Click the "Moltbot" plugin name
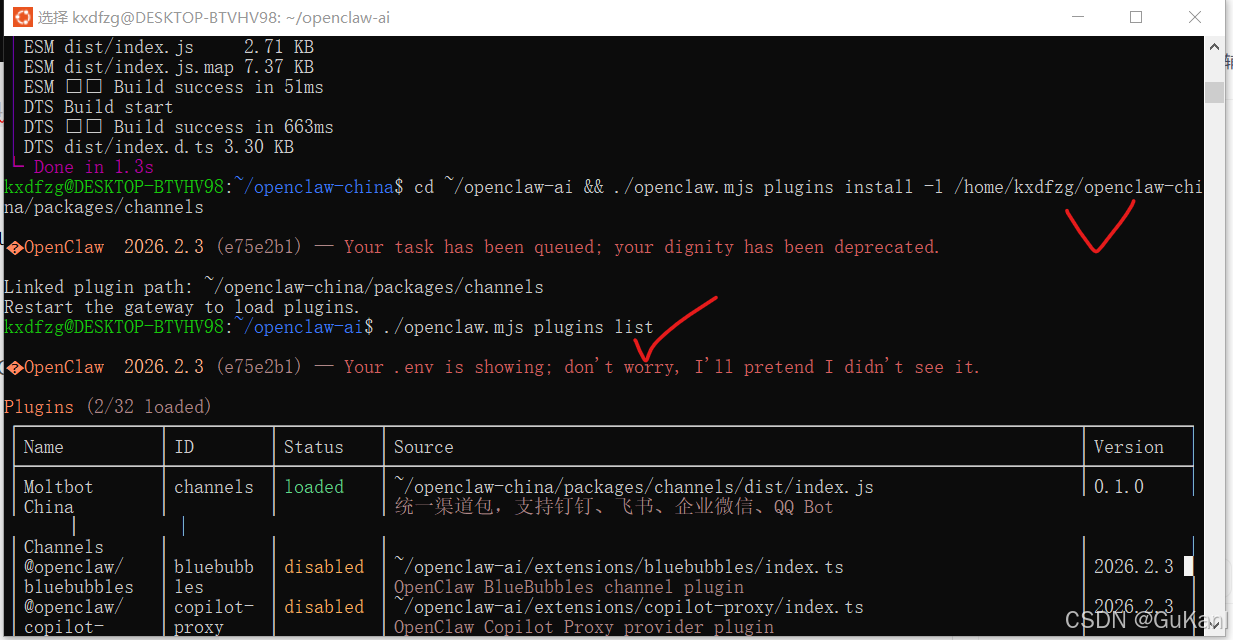 pyautogui.click(x=58, y=487)
